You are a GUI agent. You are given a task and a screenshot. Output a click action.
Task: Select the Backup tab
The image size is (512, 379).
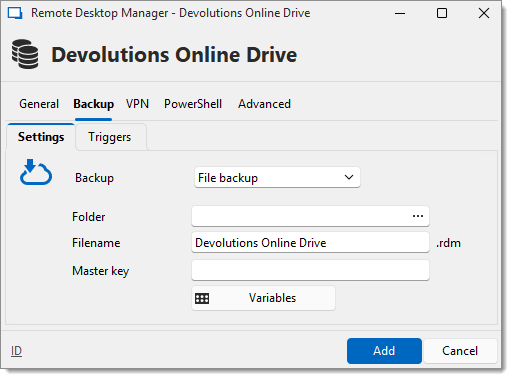[x=93, y=104]
